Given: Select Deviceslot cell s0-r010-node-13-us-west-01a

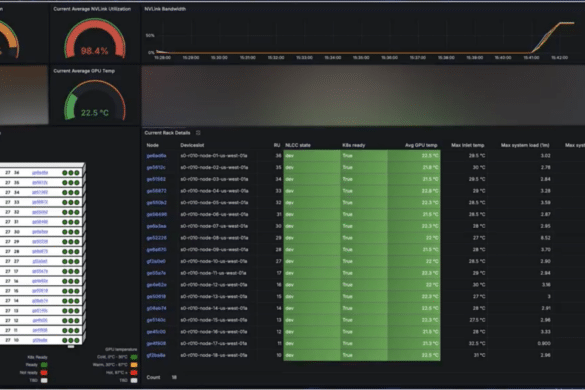Looking at the screenshot, I should tap(214, 296).
